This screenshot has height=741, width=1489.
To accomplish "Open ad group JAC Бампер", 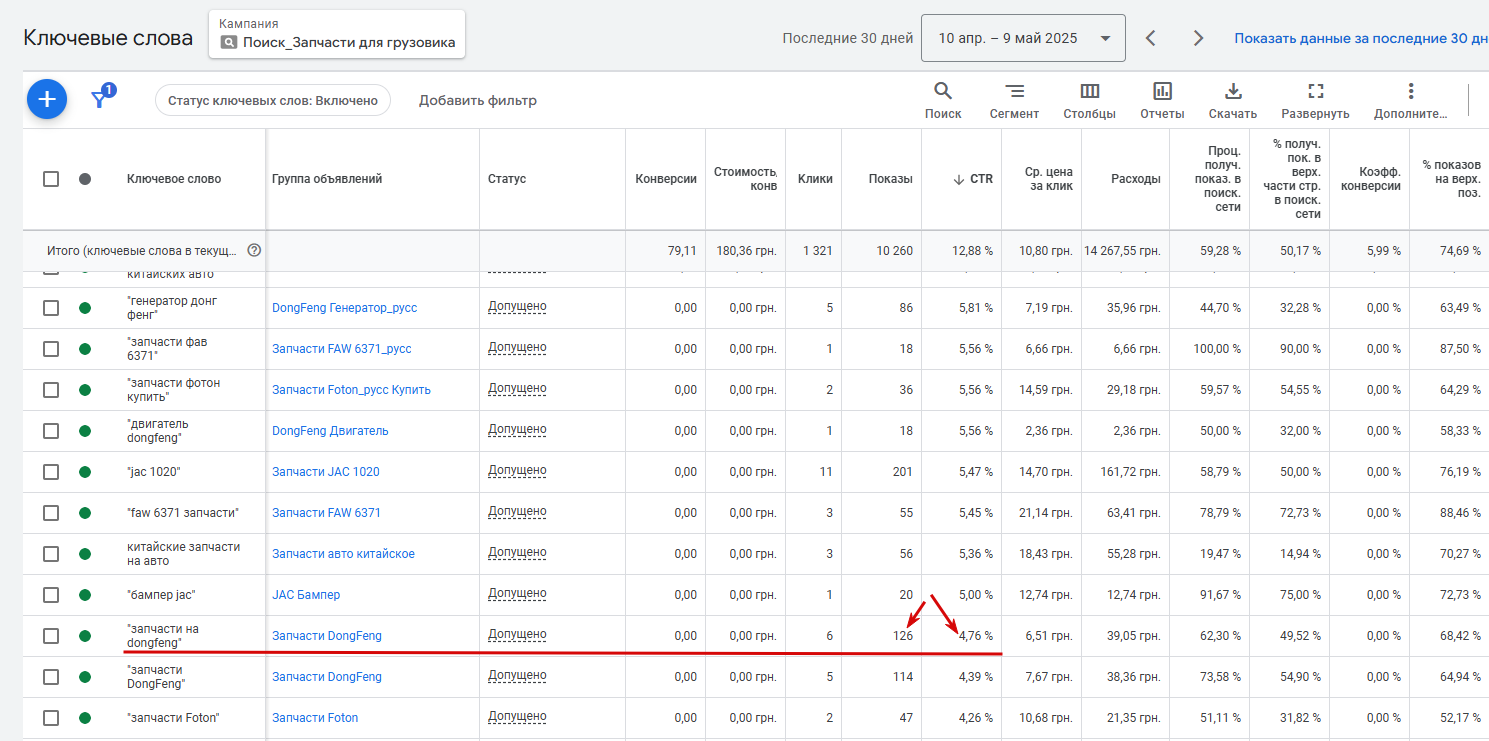I will [x=306, y=595].
